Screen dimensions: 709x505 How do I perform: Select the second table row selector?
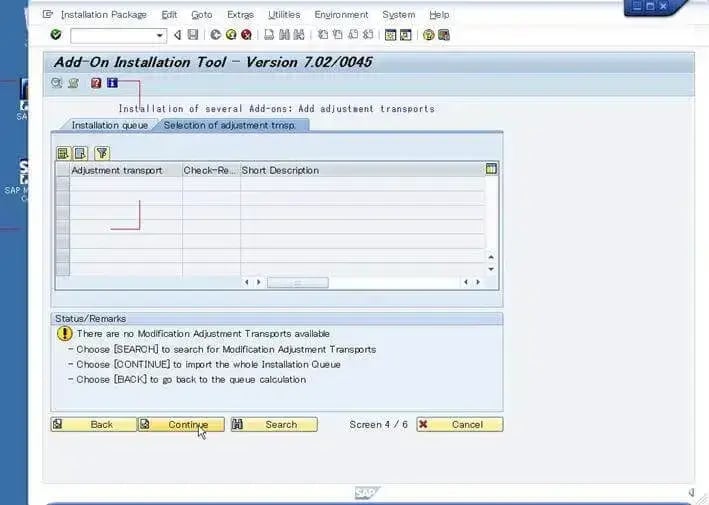[63, 198]
